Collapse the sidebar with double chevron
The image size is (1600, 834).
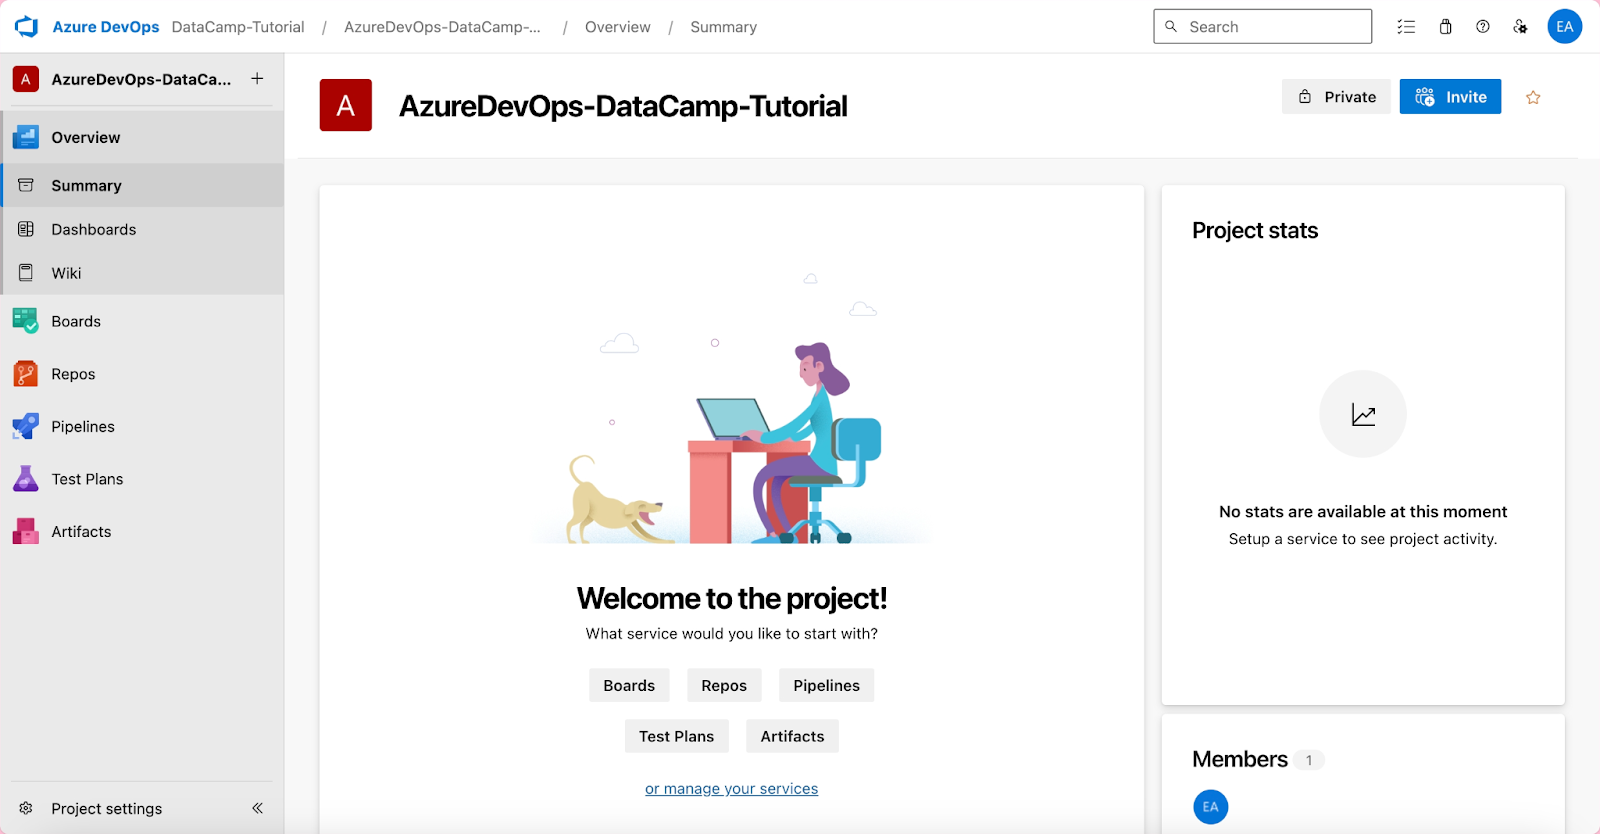(257, 808)
